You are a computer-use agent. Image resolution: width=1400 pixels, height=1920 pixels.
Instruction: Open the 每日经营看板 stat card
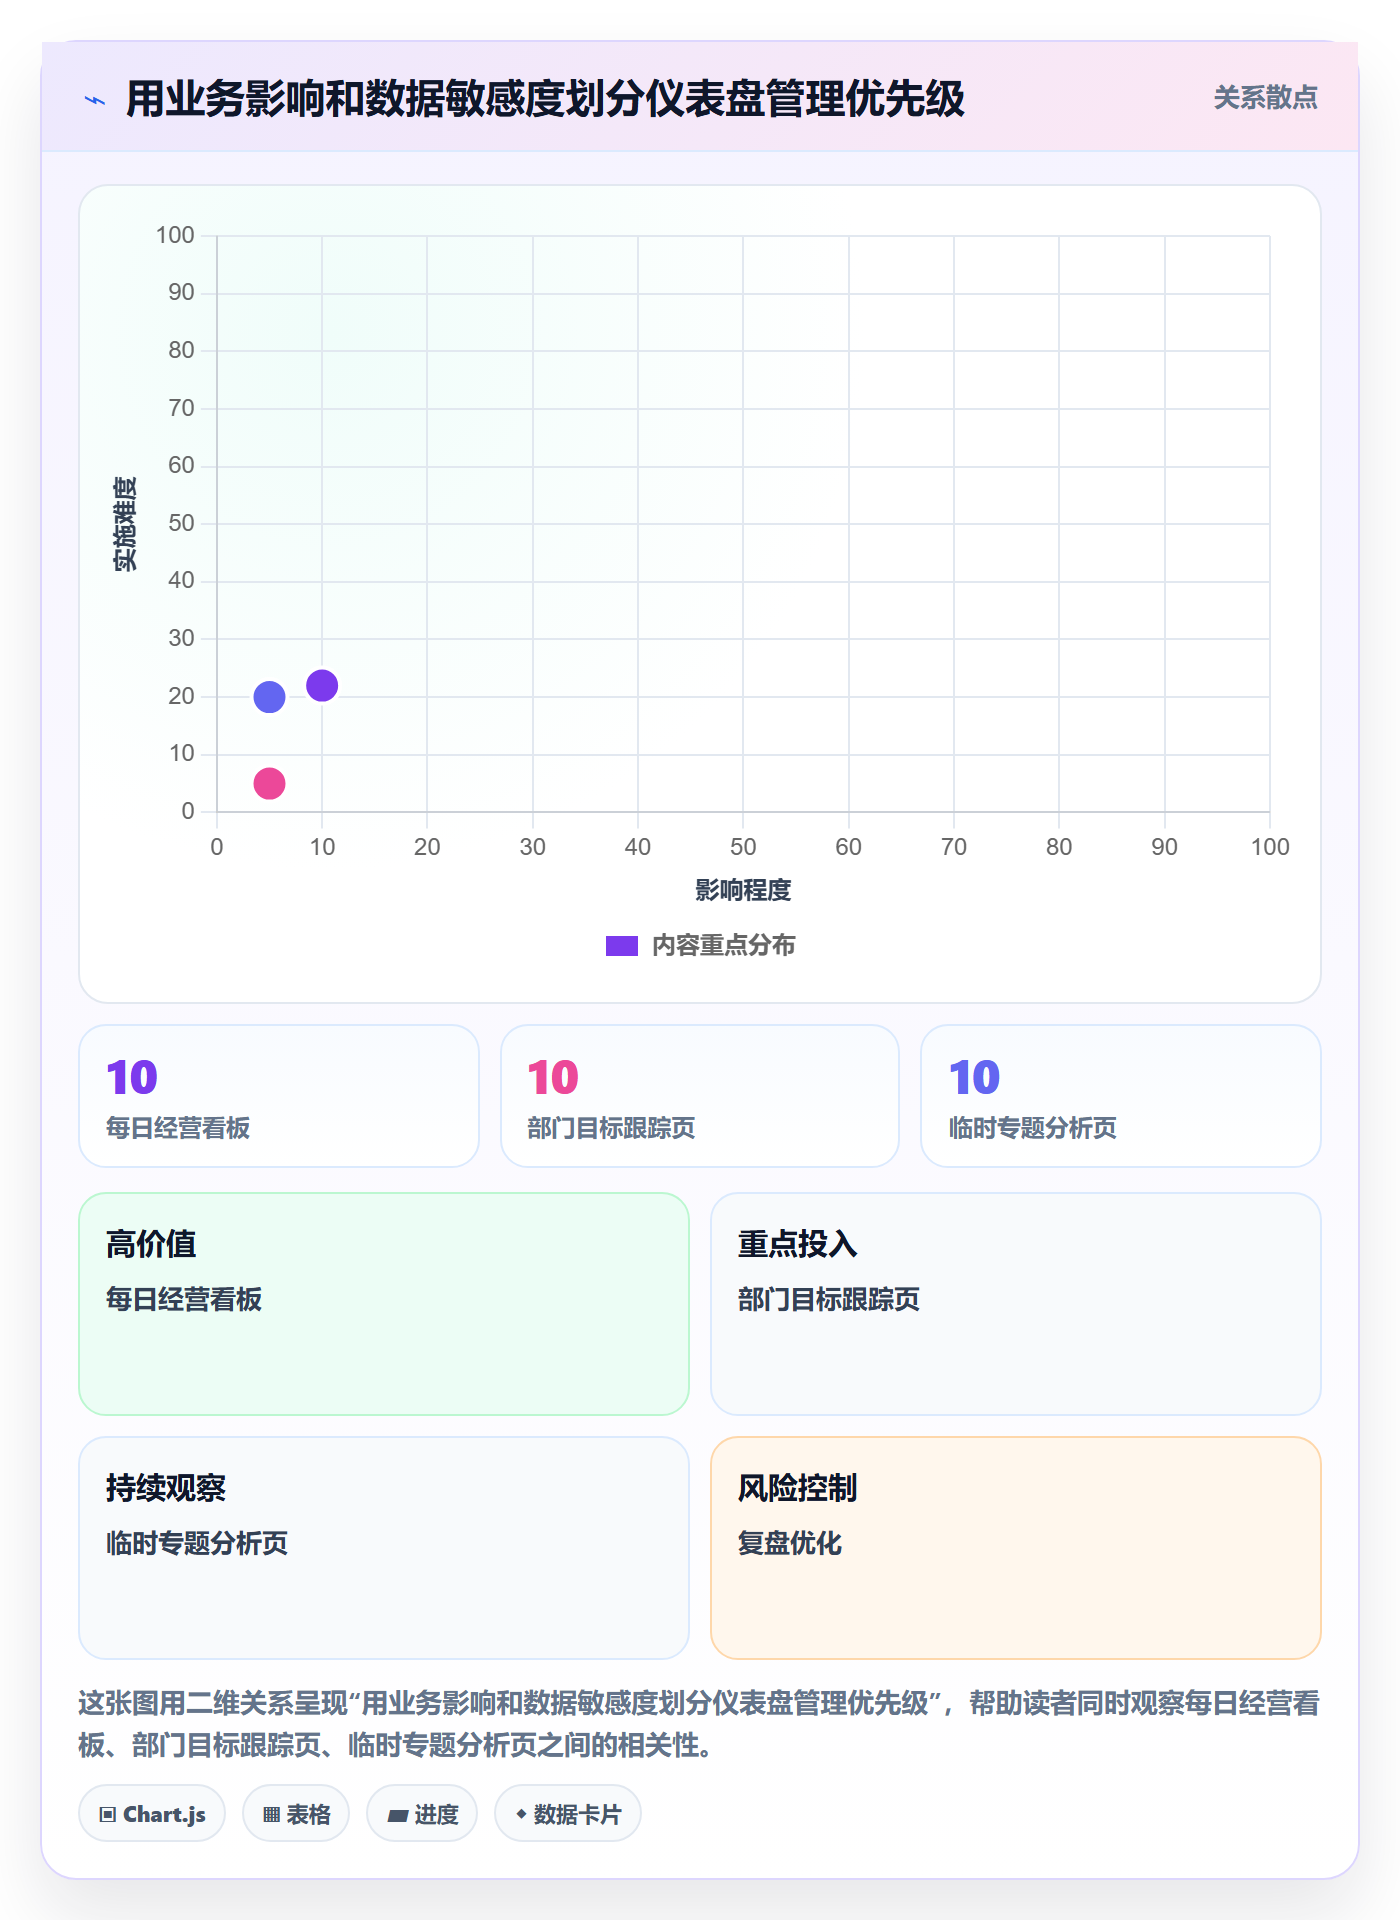[279, 1096]
